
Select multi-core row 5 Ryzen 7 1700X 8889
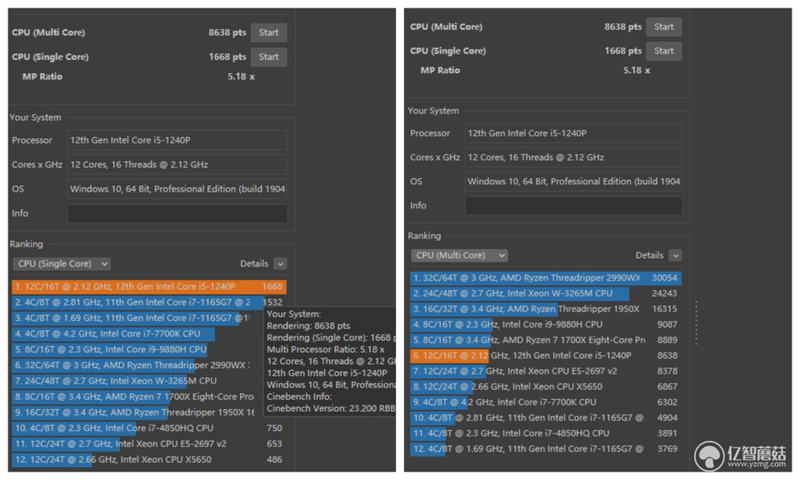[546, 340]
